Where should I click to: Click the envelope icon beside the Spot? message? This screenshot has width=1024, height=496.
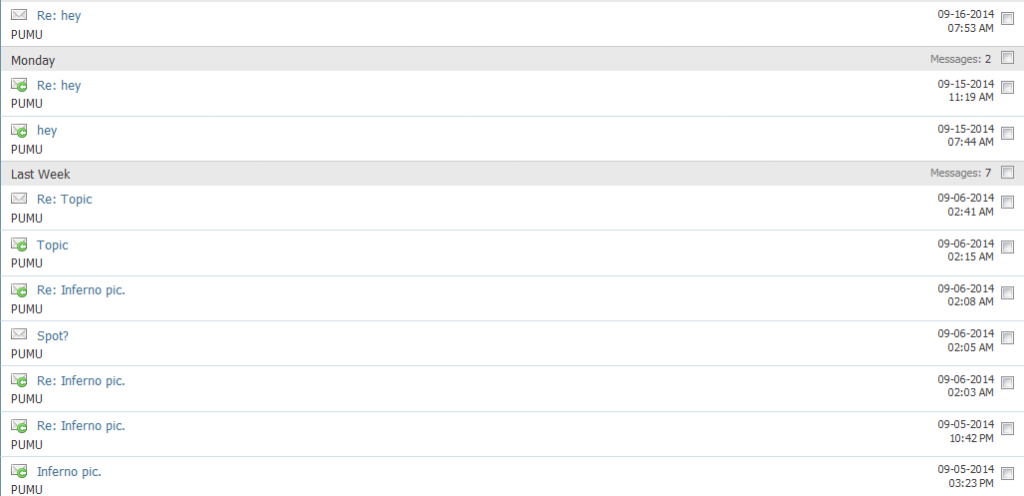pyautogui.click(x=19, y=335)
